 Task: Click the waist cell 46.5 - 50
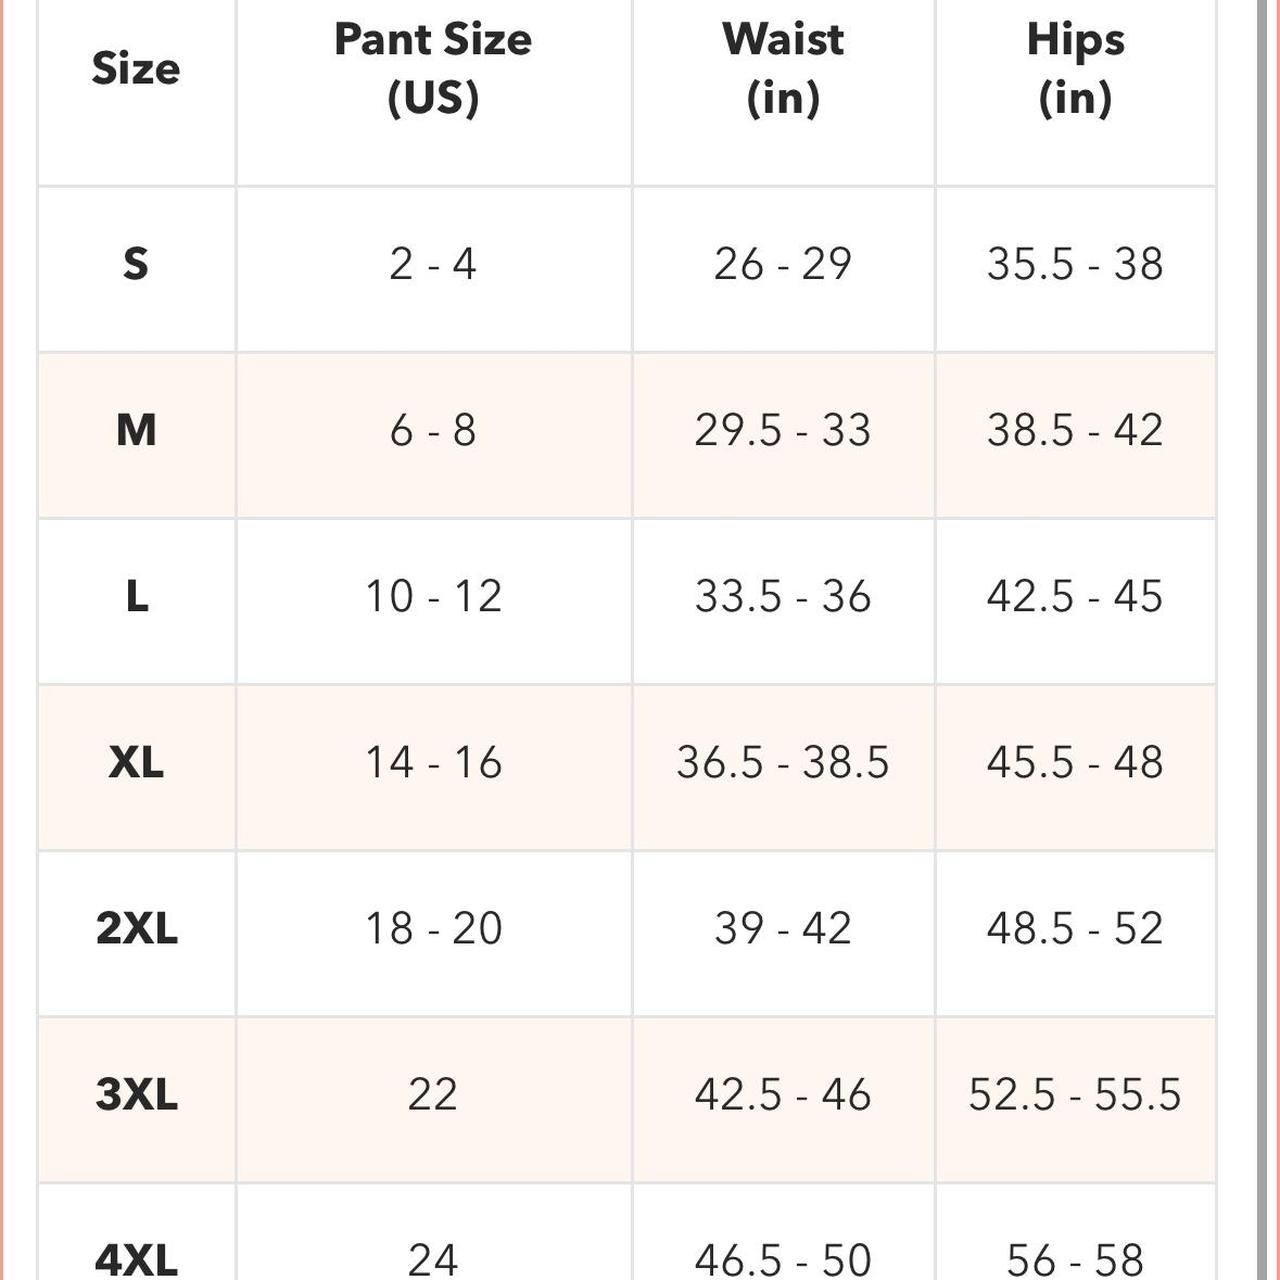(x=783, y=1258)
